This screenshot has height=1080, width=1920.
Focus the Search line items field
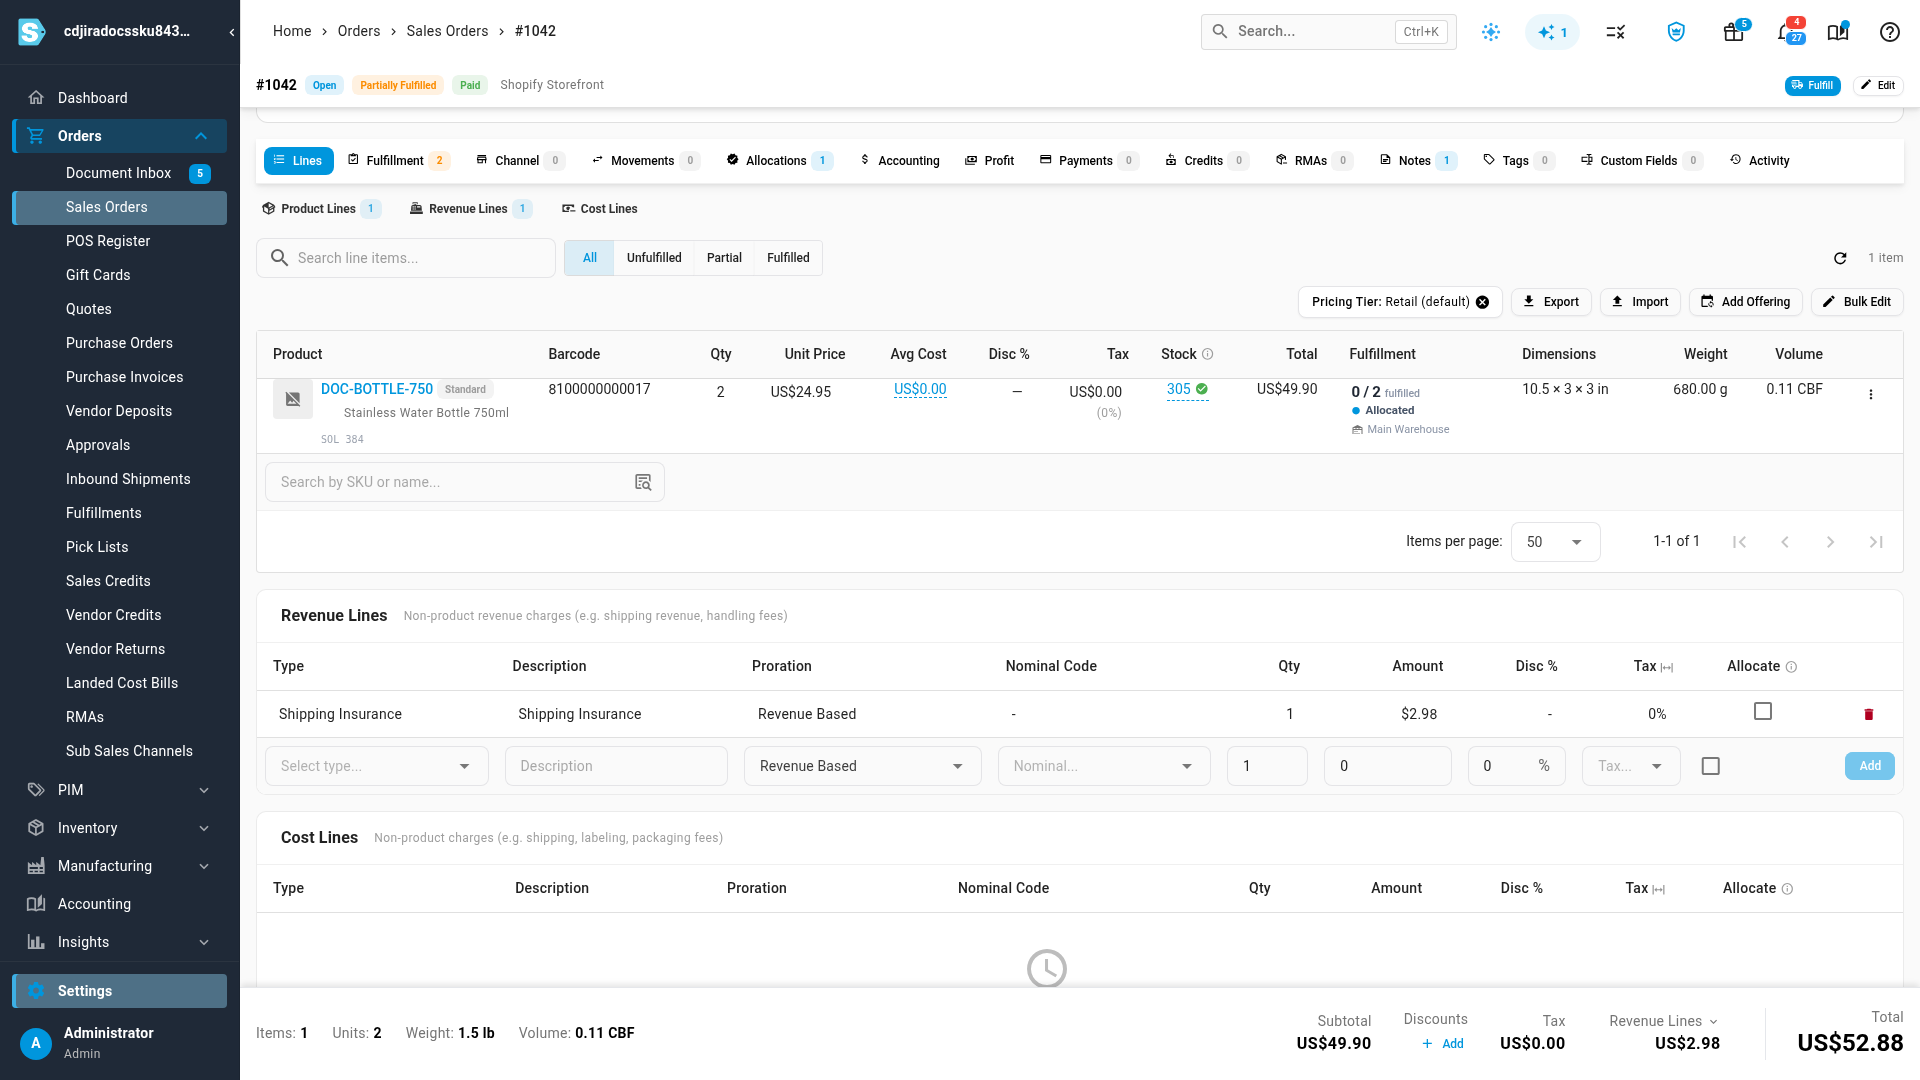tap(406, 258)
